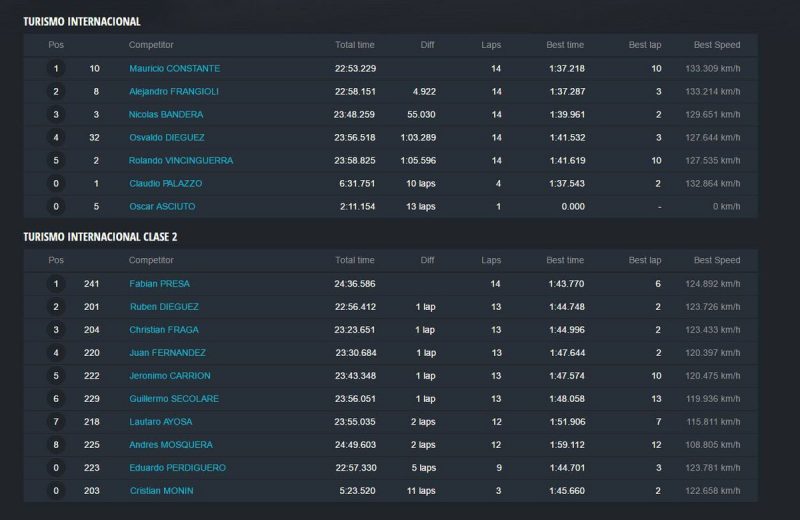Select the Nicolas BANDERA name link
This screenshot has height=520, width=800.
point(165,115)
